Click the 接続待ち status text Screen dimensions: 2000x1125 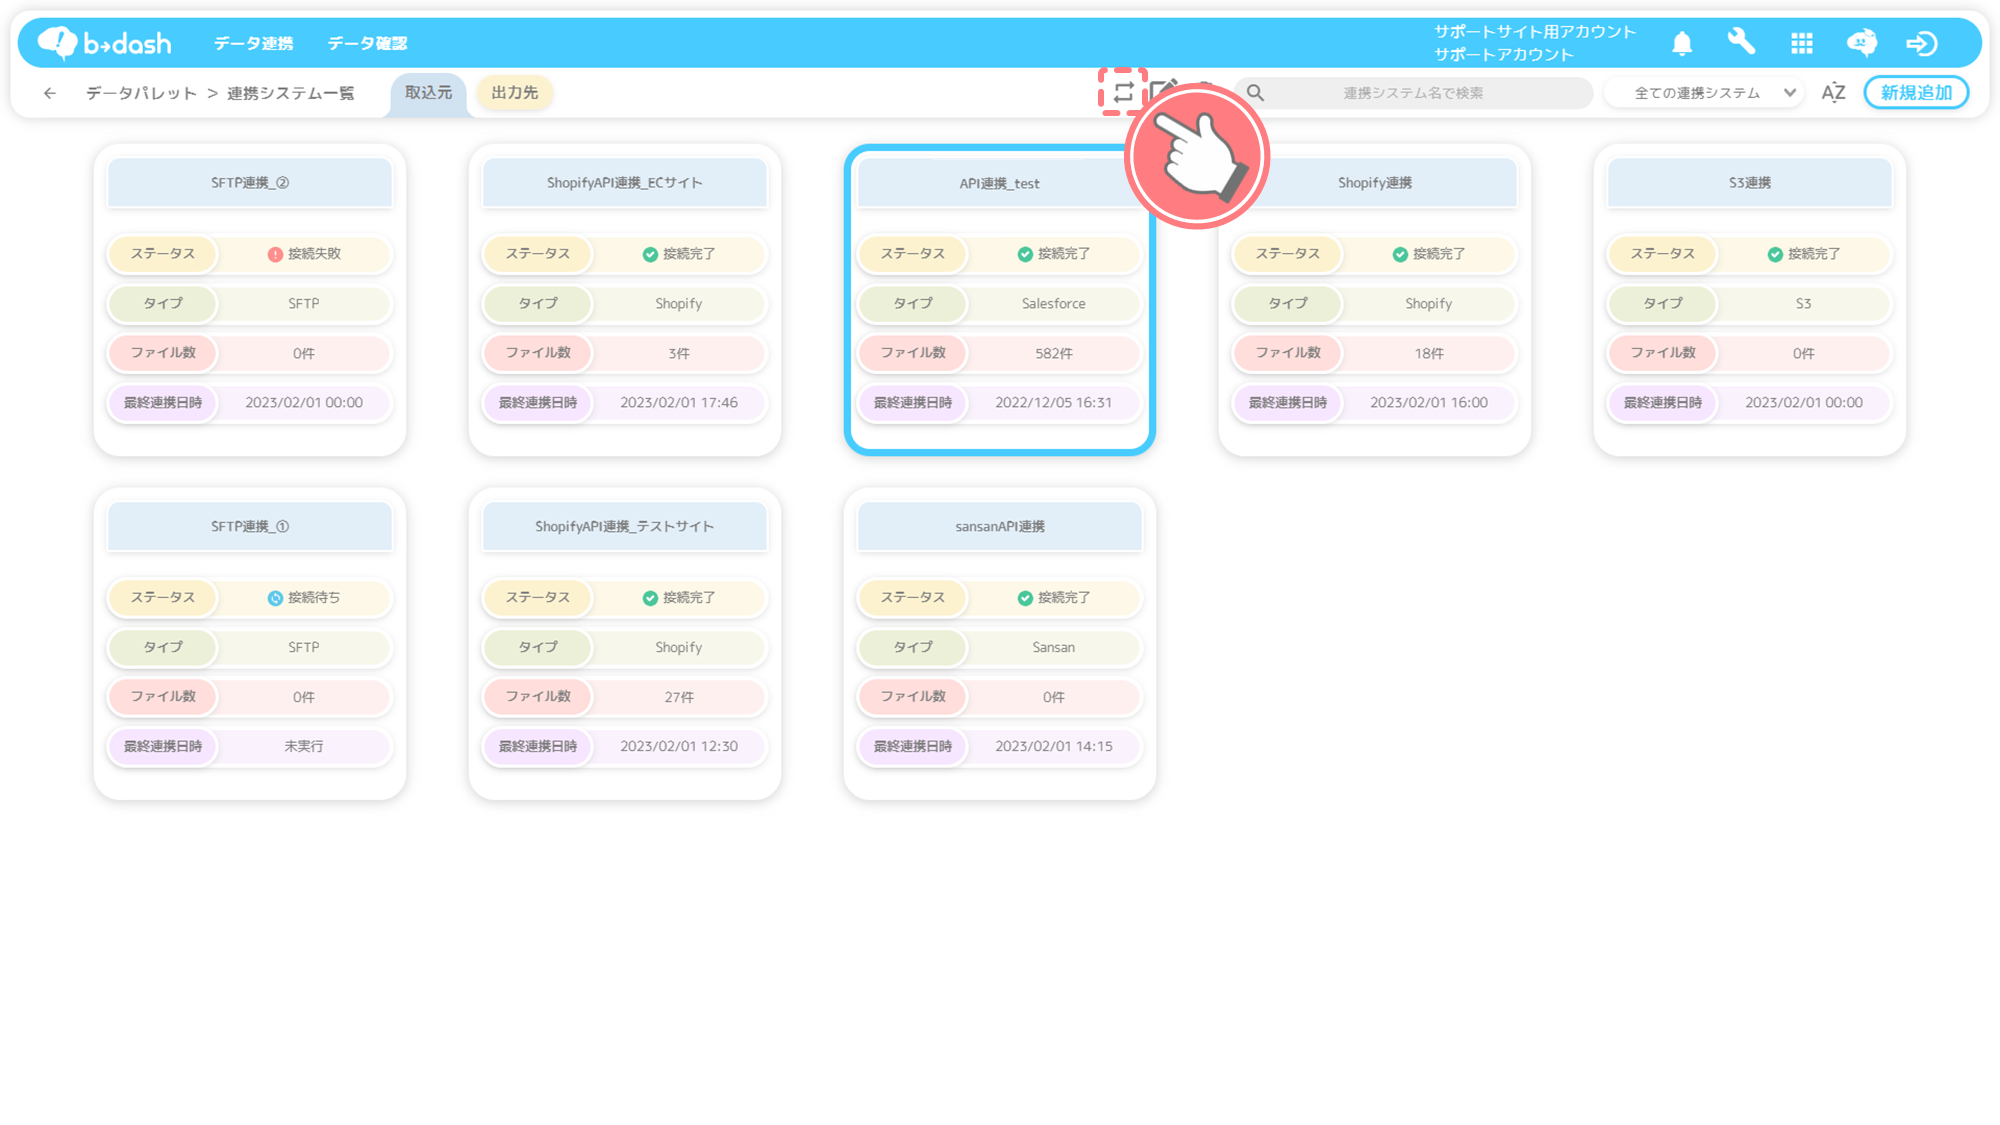point(314,598)
